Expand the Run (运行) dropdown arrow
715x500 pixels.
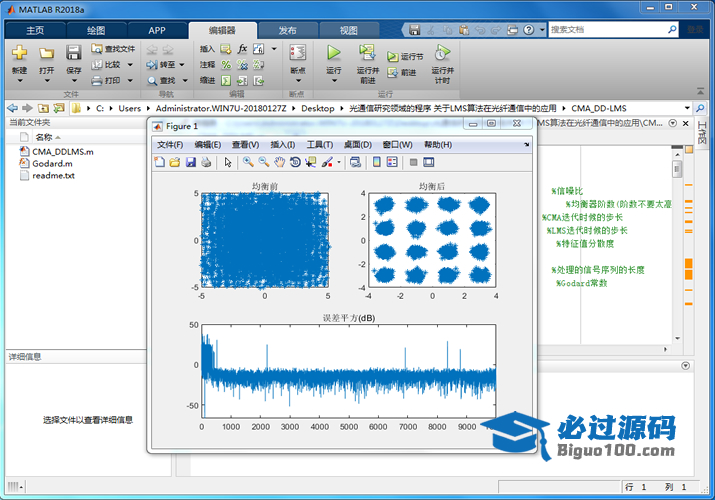[x=334, y=81]
